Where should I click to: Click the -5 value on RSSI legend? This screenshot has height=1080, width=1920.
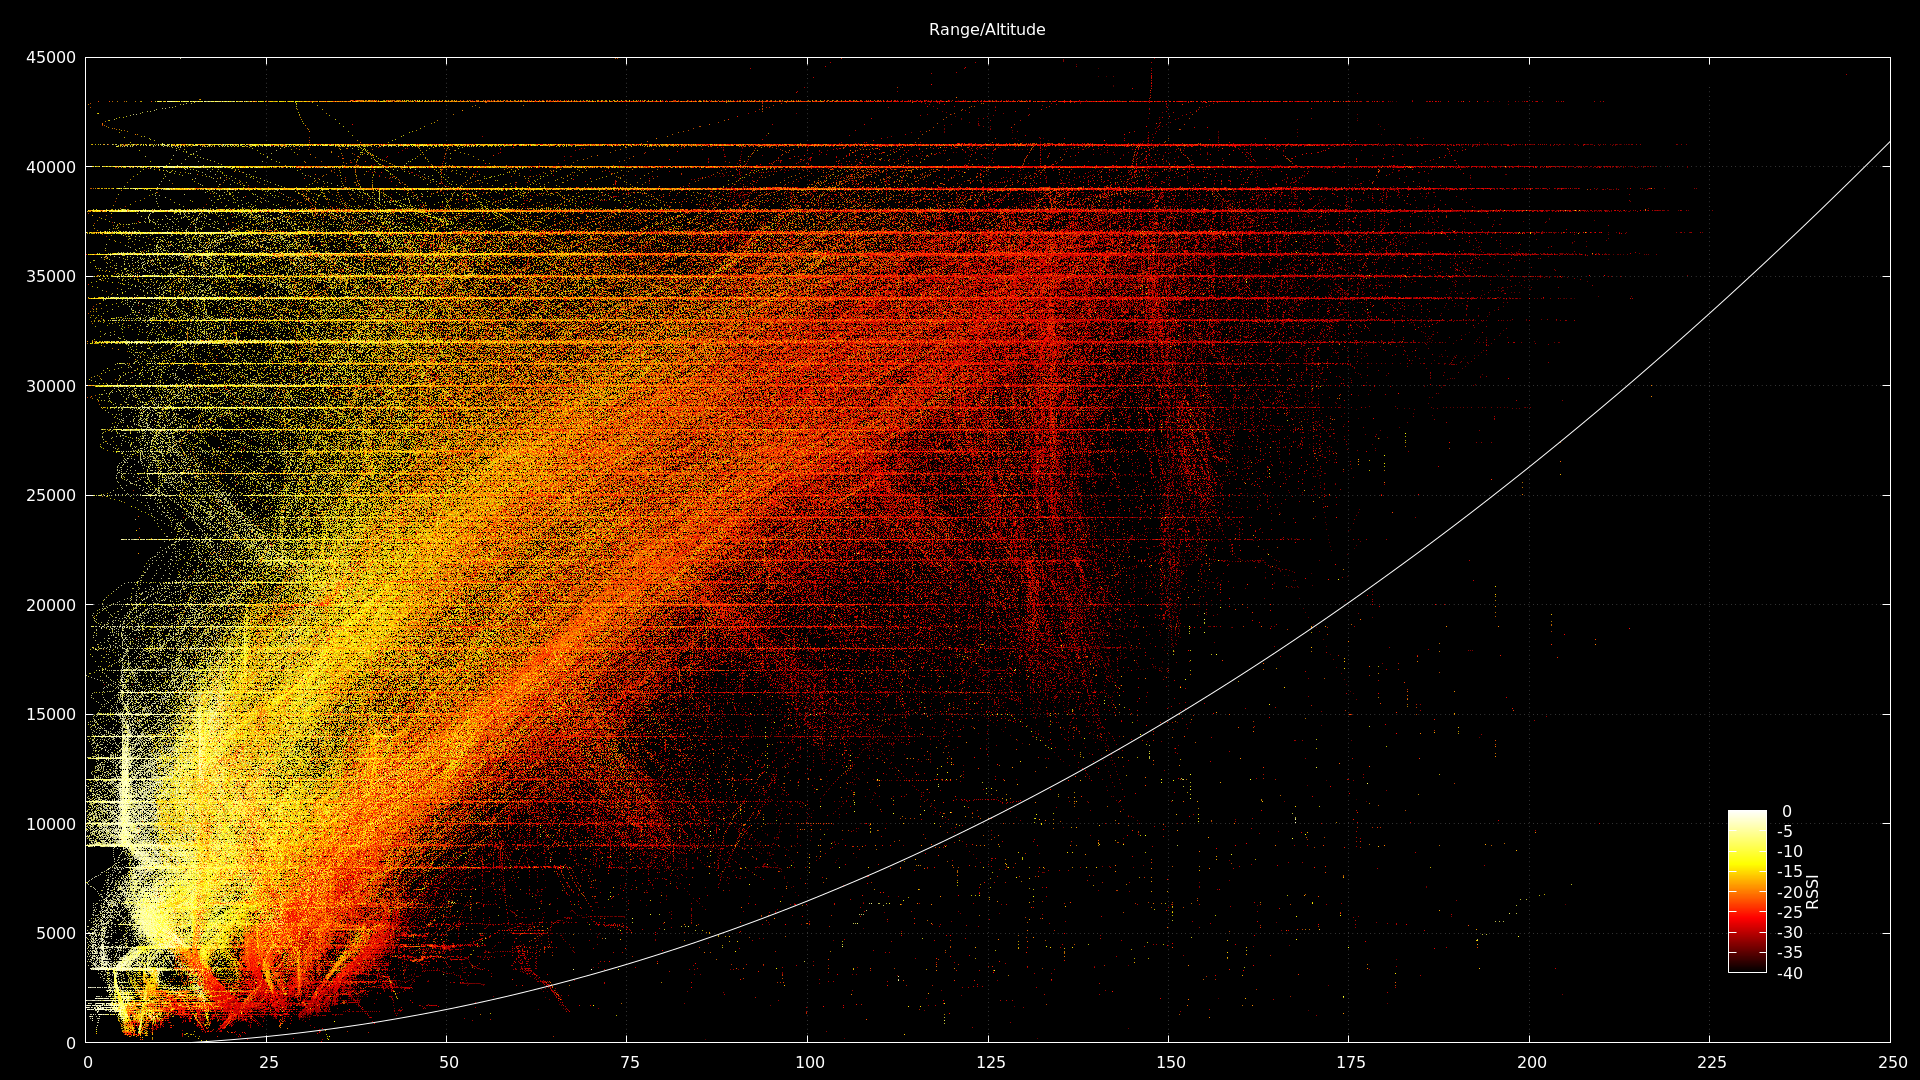click(x=1784, y=832)
